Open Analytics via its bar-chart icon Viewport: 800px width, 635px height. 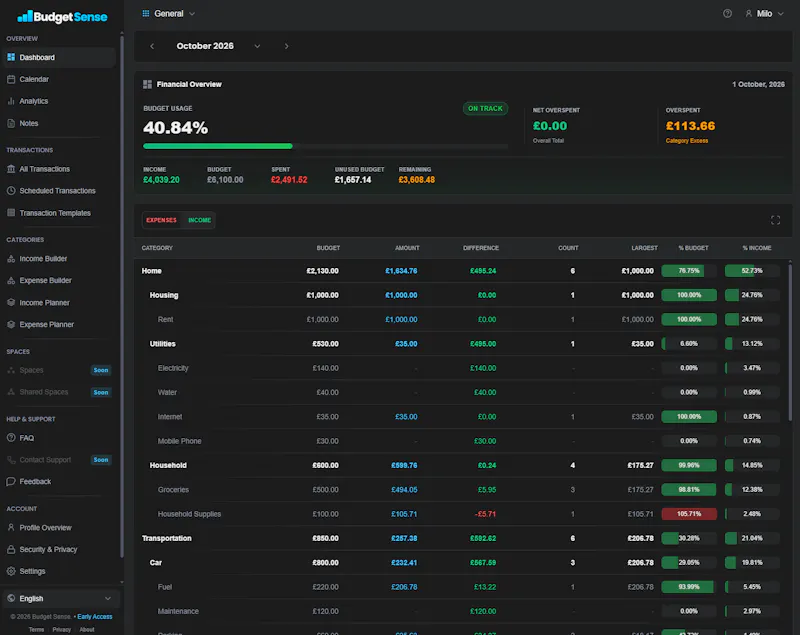(x=11, y=101)
